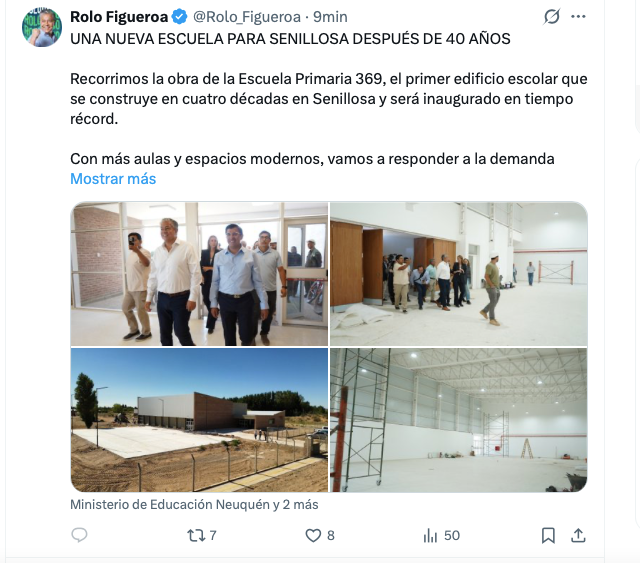
Task: Repost the tweet via retweet icon
Action: pos(196,535)
